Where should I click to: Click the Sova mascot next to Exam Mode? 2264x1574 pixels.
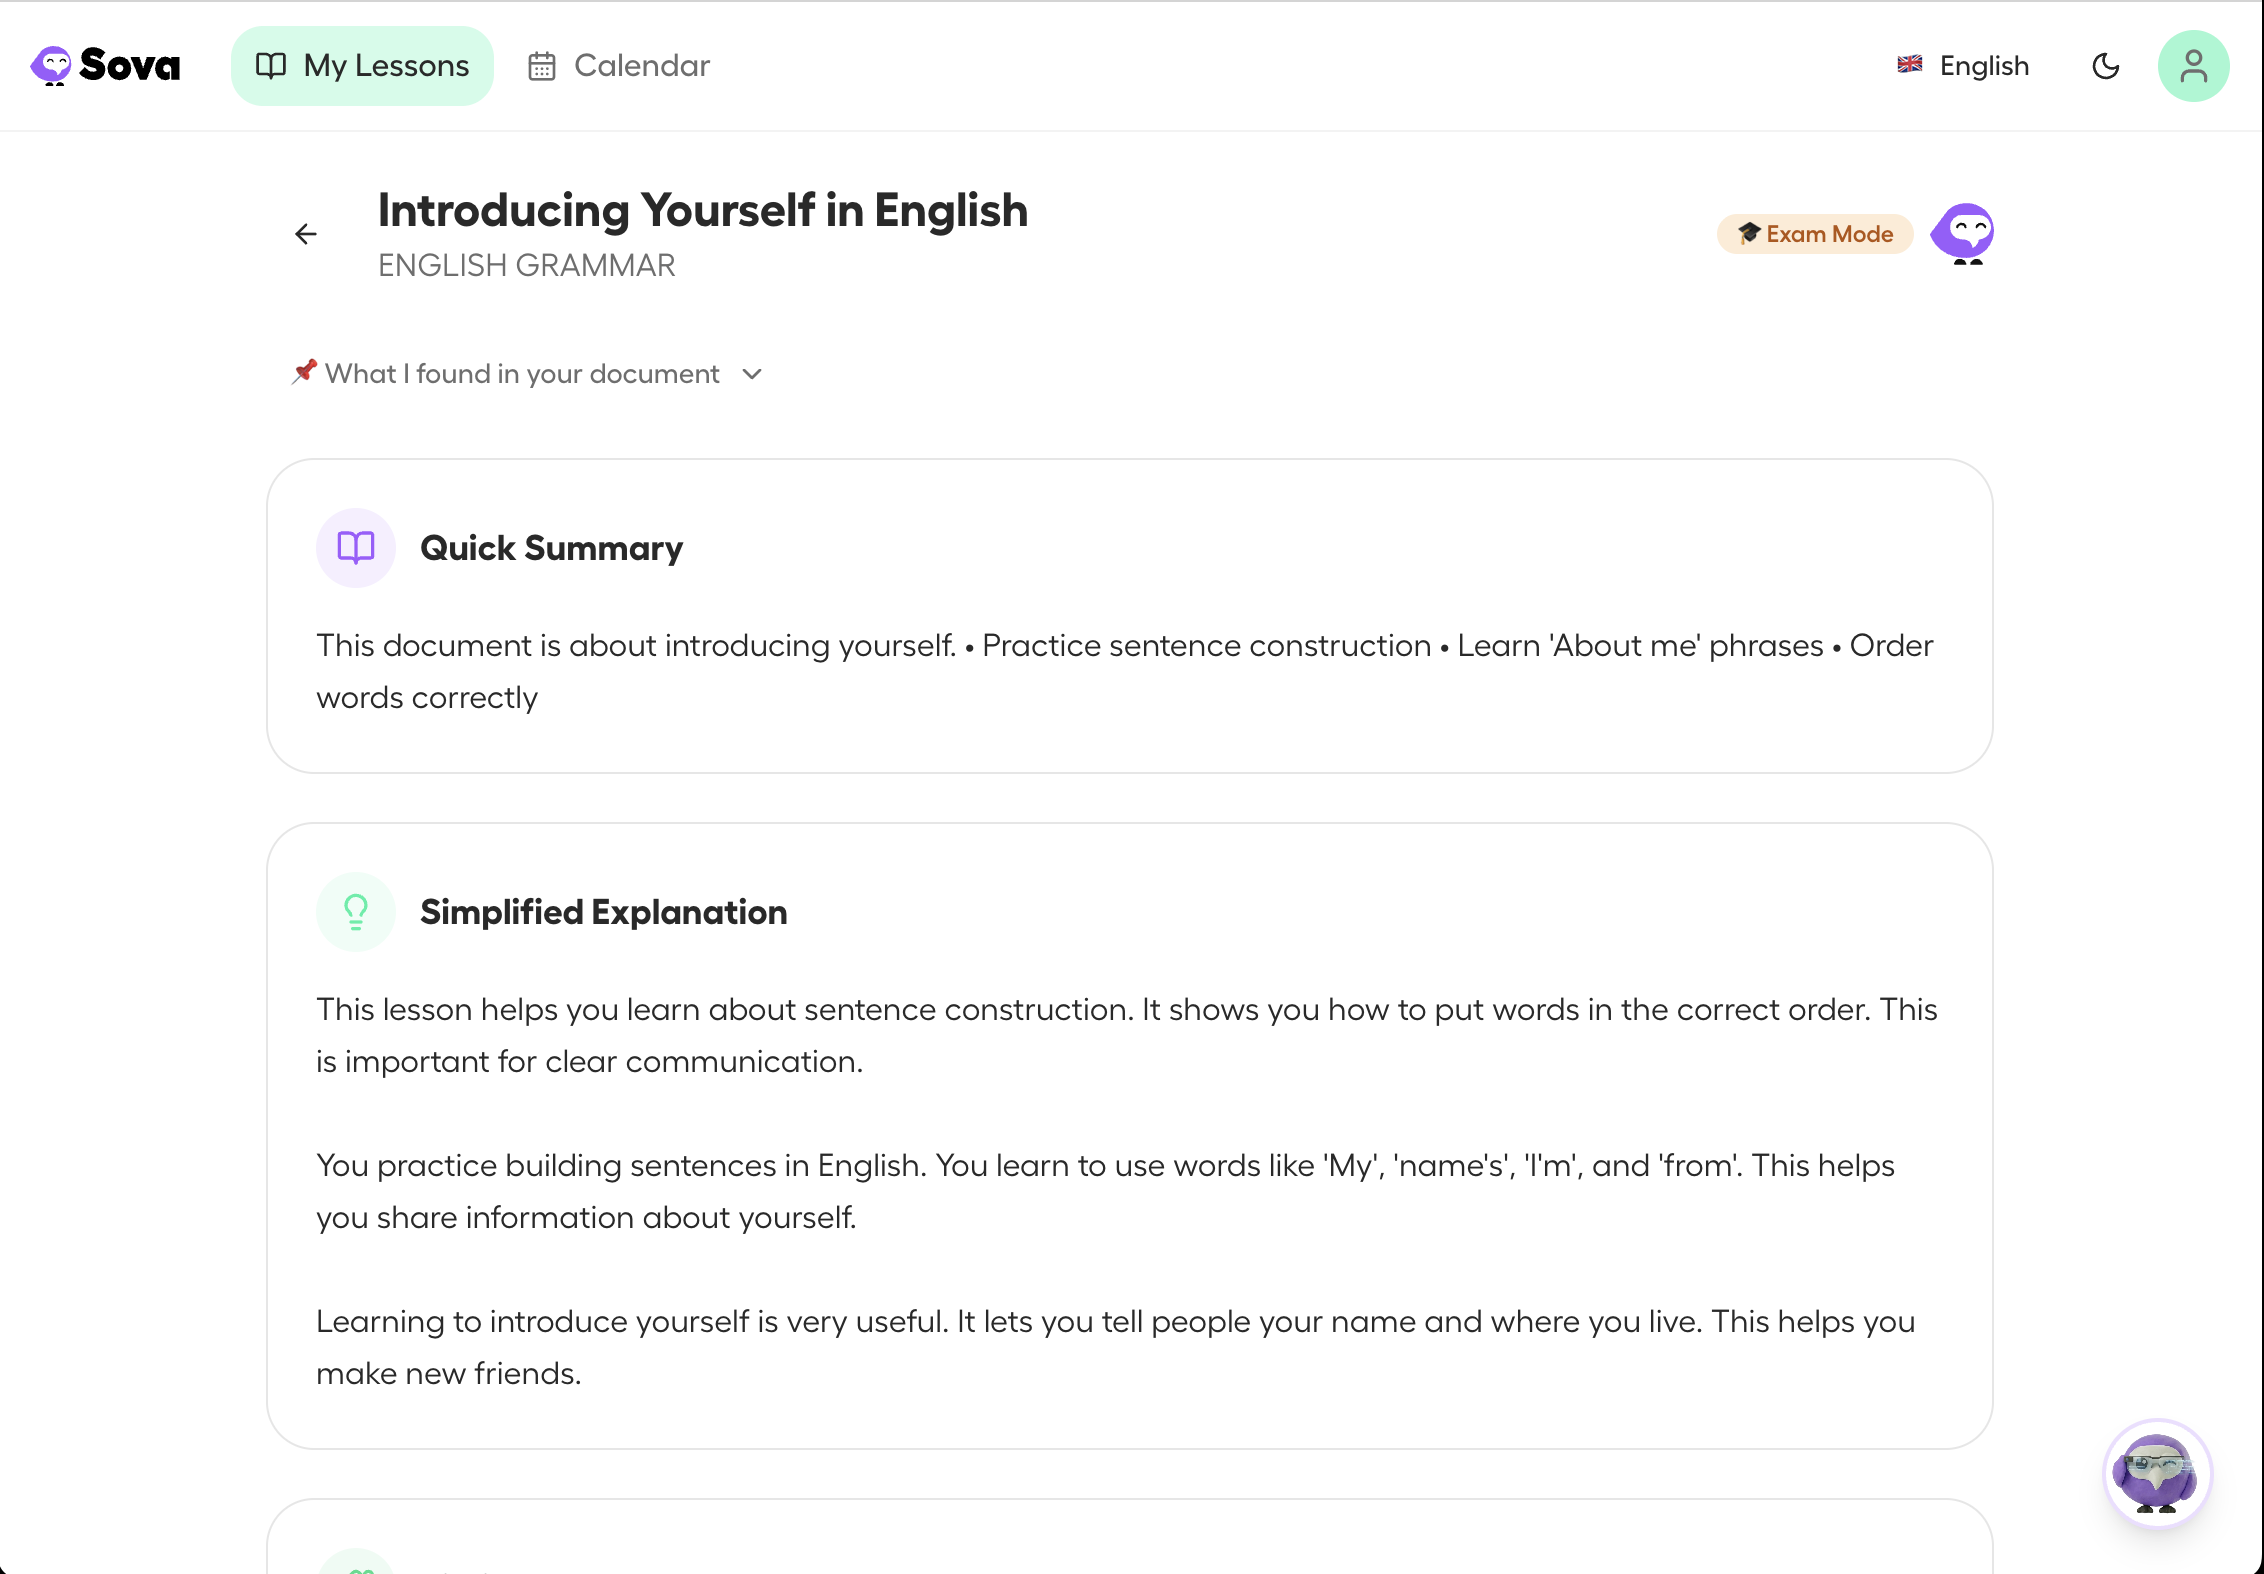(1963, 233)
